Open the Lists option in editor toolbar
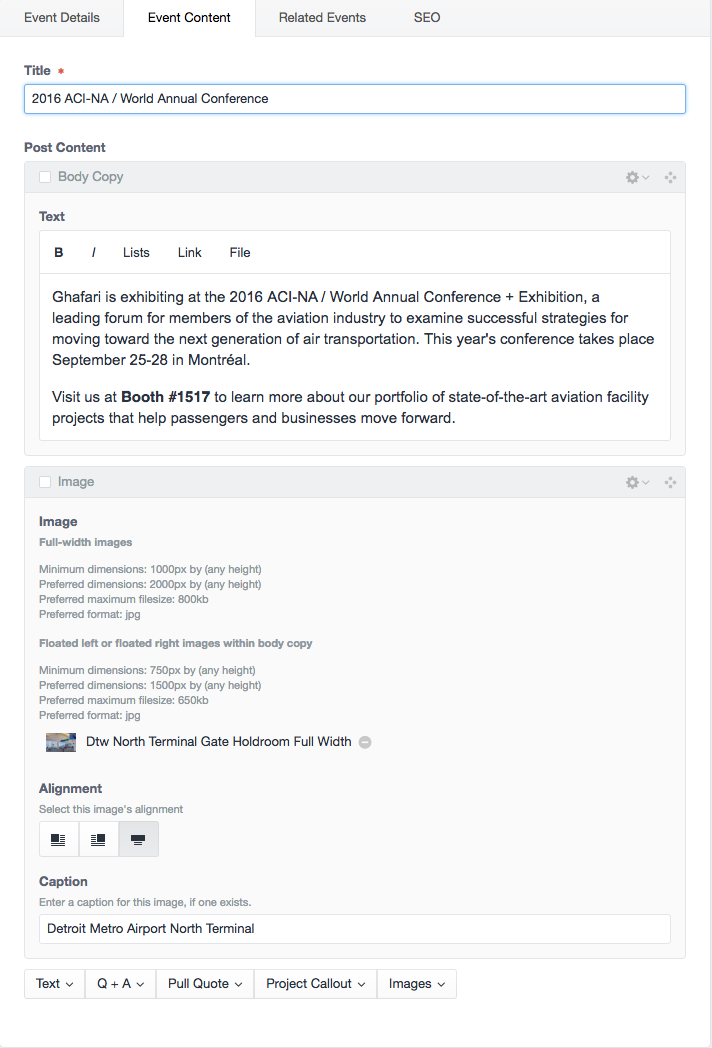Screen dimensions: 712x1048 [136, 253]
